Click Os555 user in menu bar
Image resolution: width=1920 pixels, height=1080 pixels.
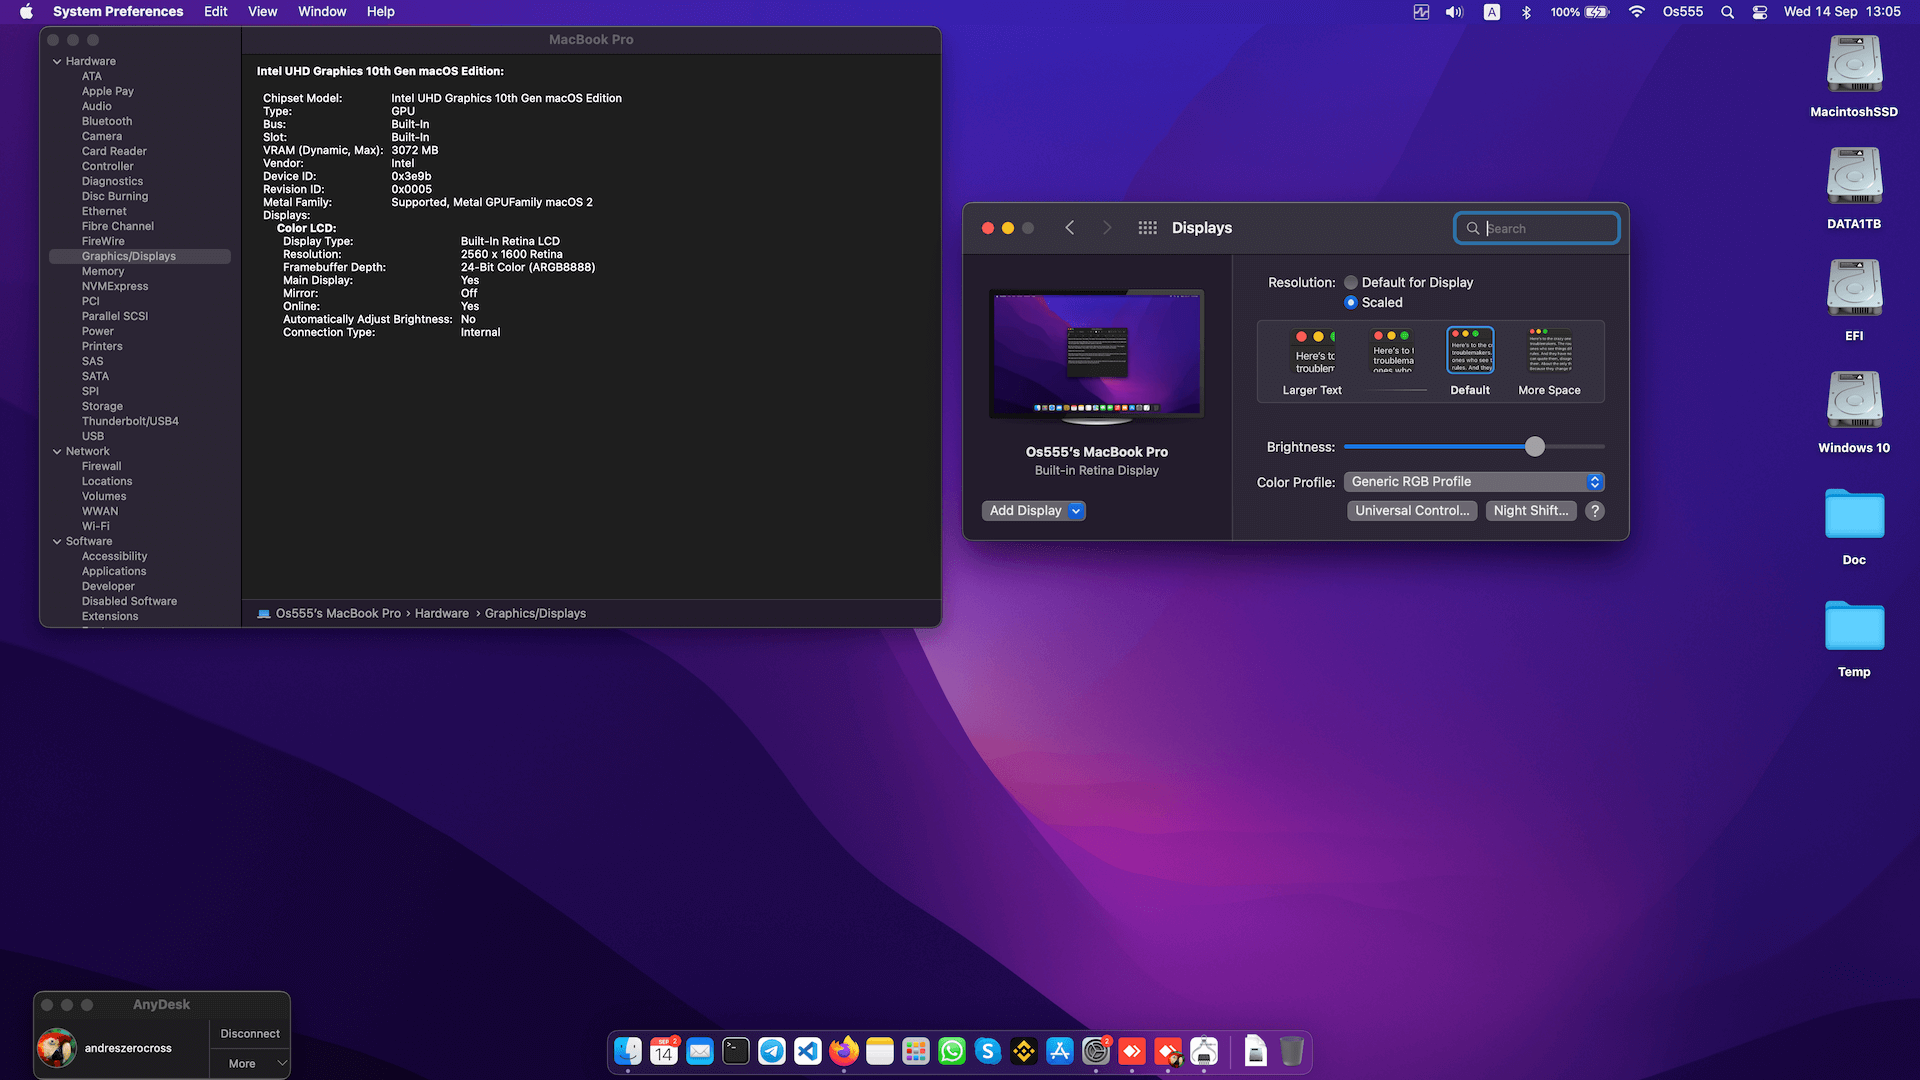click(x=1683, y=12)
